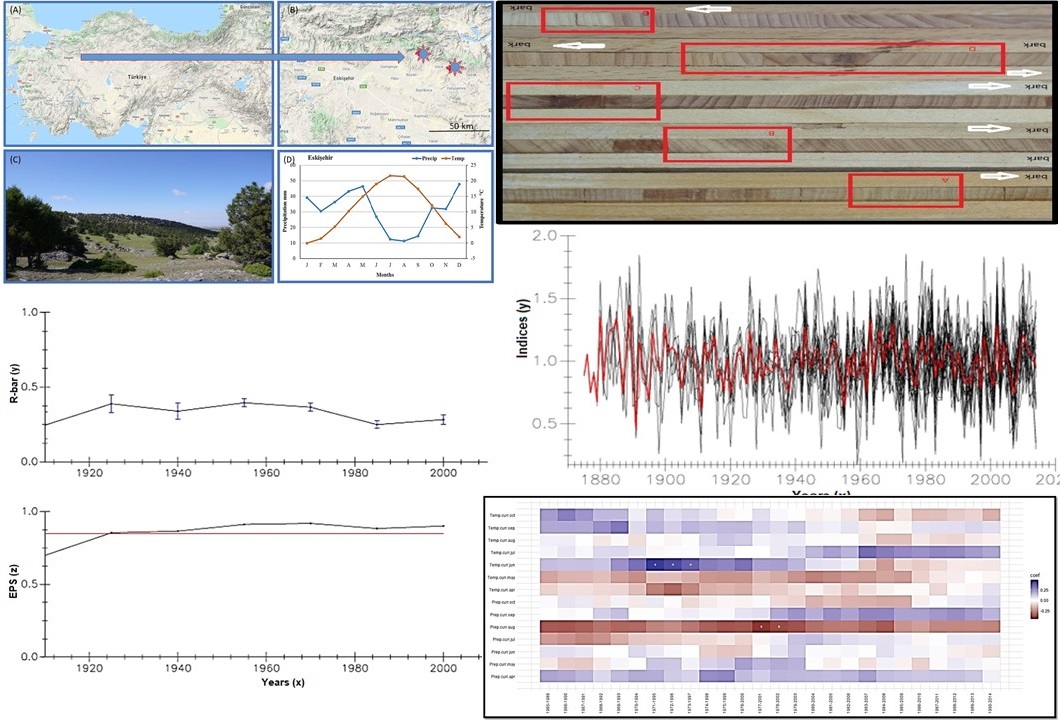Click the red box labeled A on wood cores
This screenshot has height=720, width=1060.
905,190
